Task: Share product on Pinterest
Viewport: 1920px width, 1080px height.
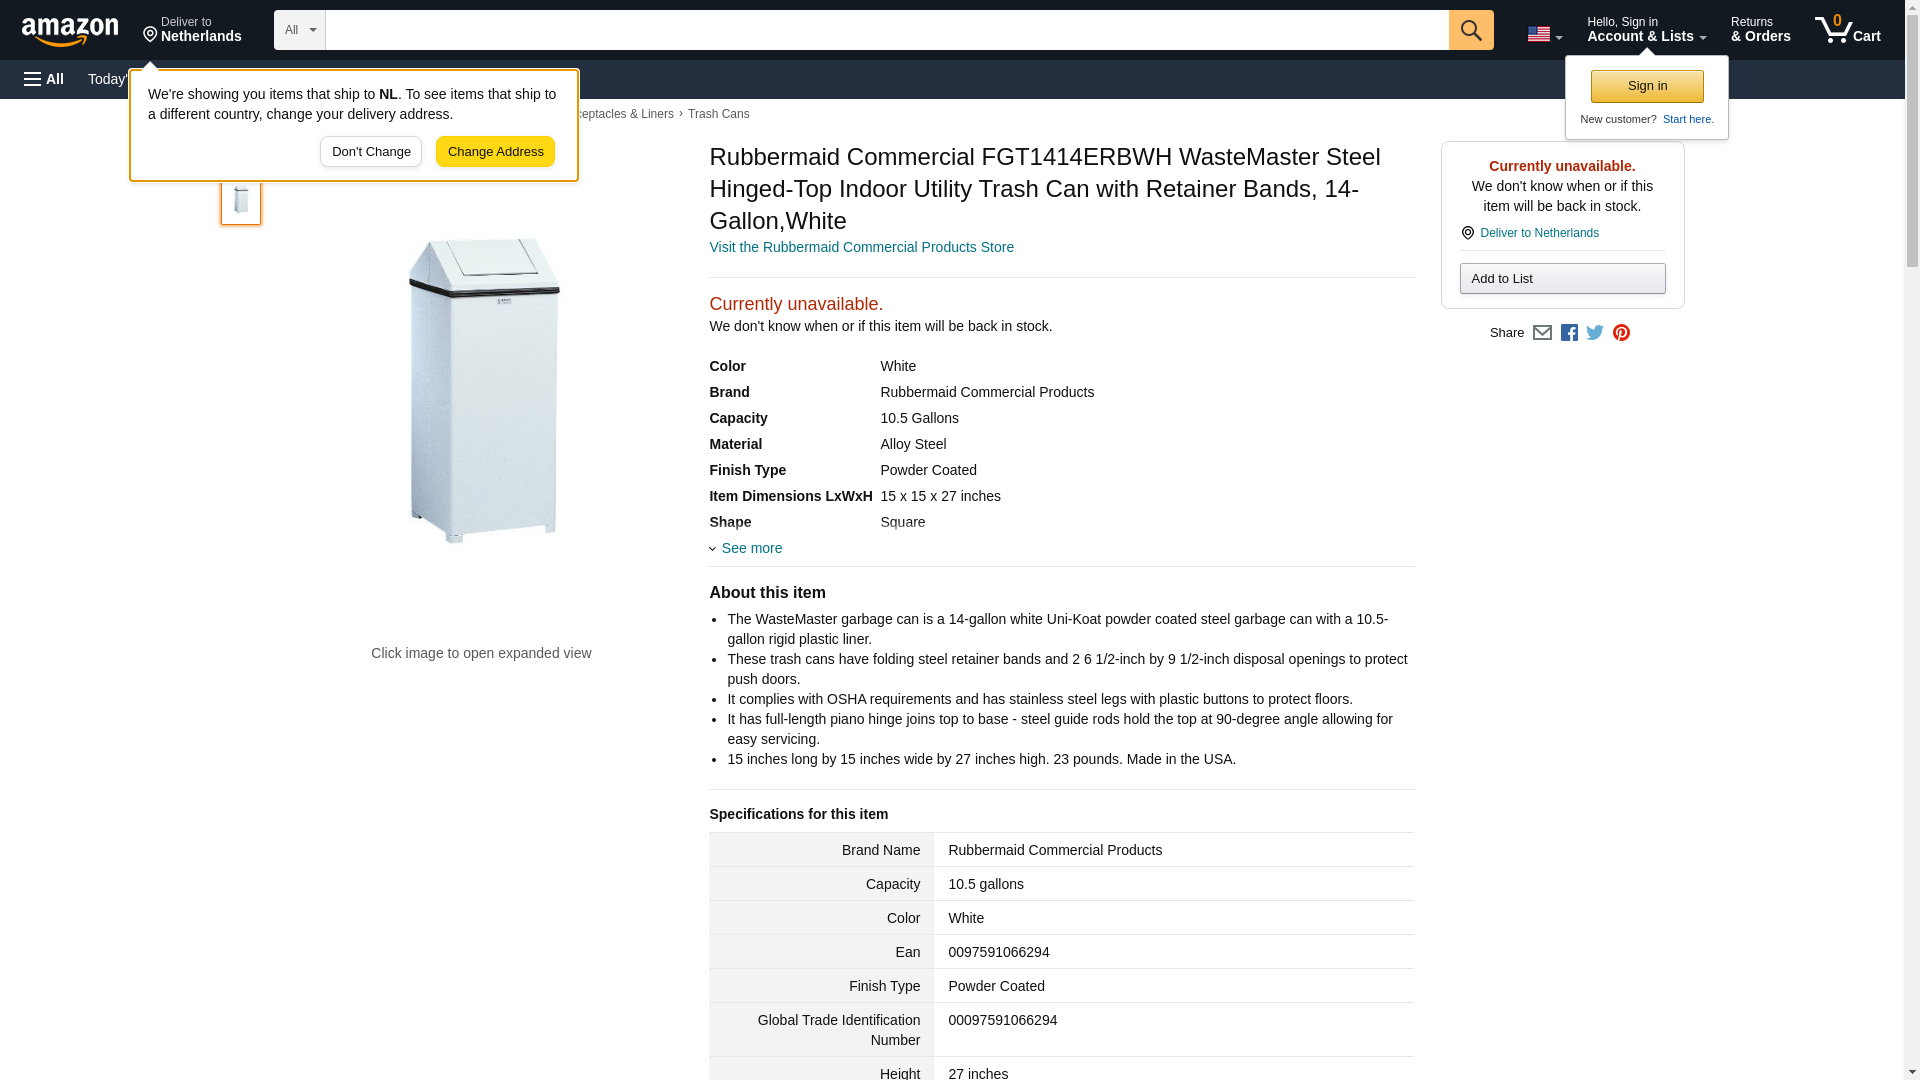Action: [1621, 333]
